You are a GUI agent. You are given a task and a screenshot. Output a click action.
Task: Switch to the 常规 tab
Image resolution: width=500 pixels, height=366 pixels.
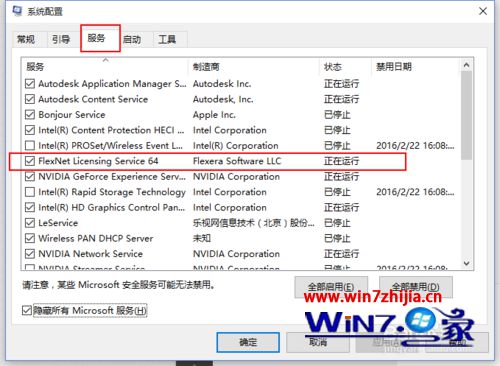tap(26, 39)
